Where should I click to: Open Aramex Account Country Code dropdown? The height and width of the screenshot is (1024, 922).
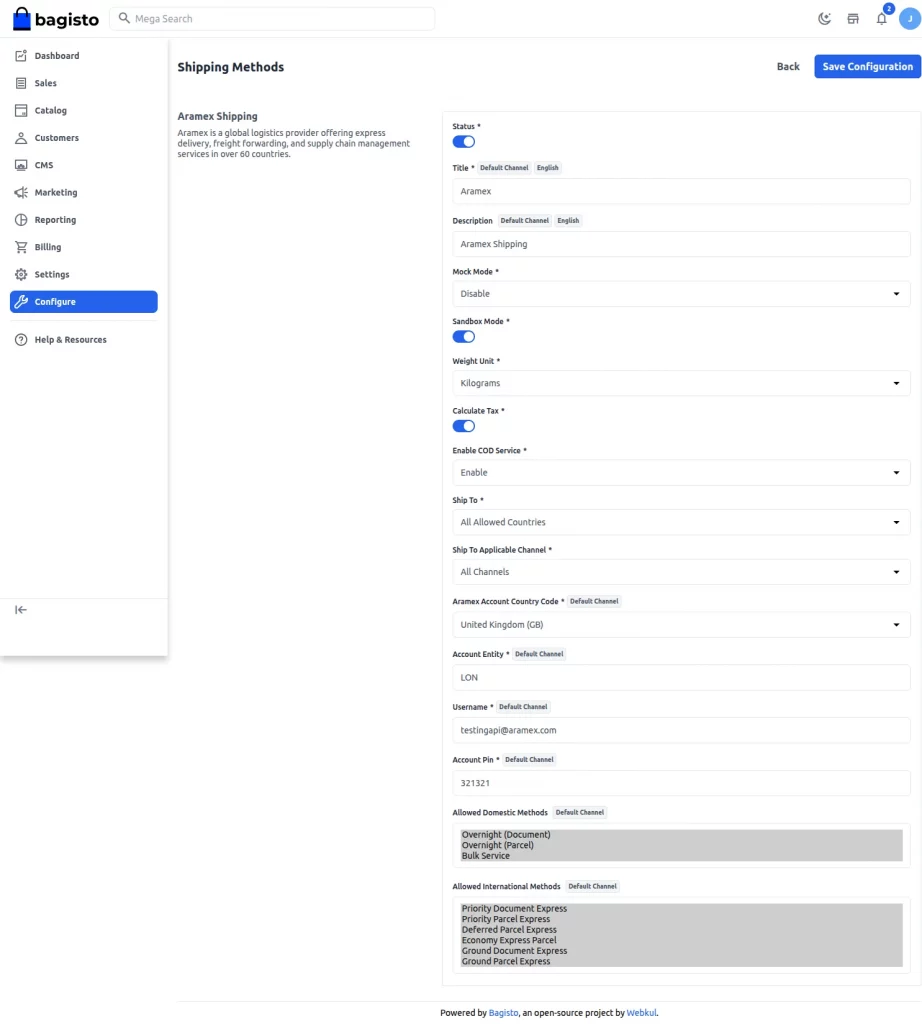coord(681,625)
